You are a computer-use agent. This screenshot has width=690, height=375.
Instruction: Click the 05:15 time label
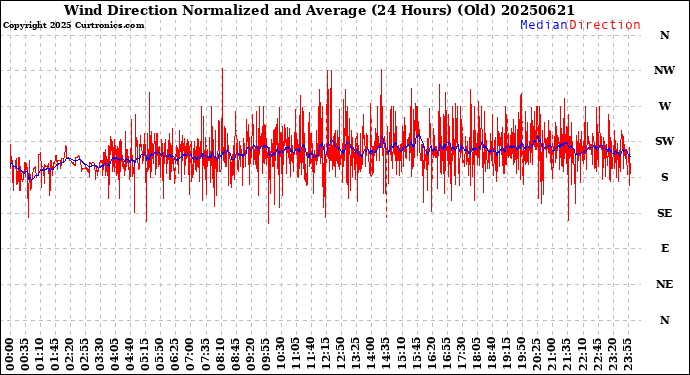(144, 354)
